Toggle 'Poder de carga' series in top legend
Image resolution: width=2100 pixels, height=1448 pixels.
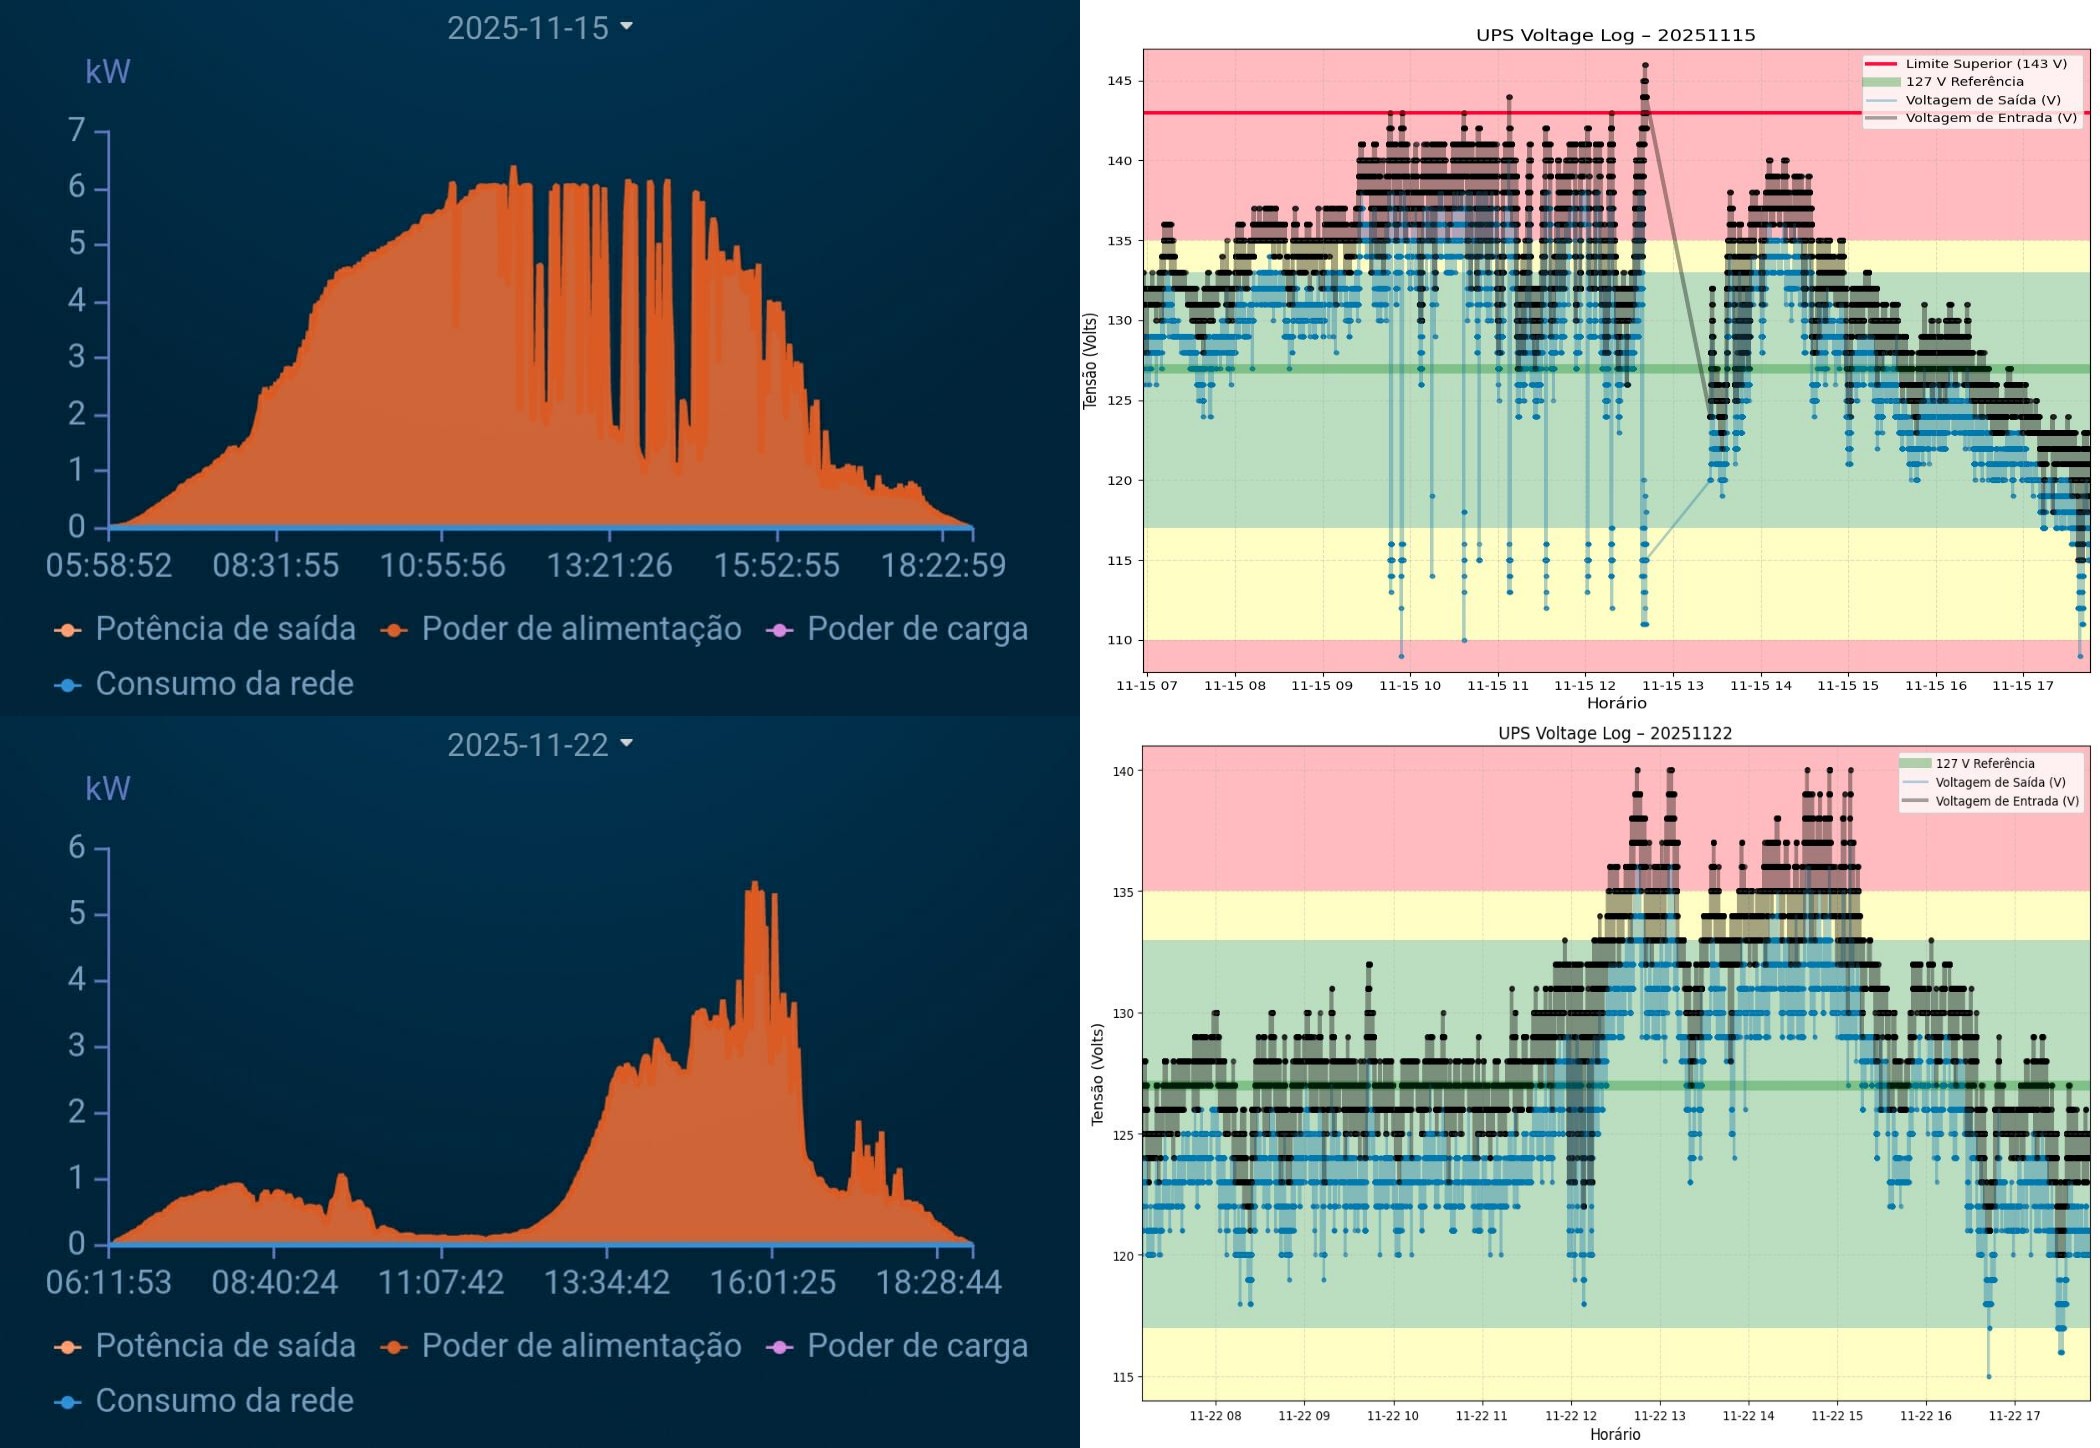(x=917, y=629)
